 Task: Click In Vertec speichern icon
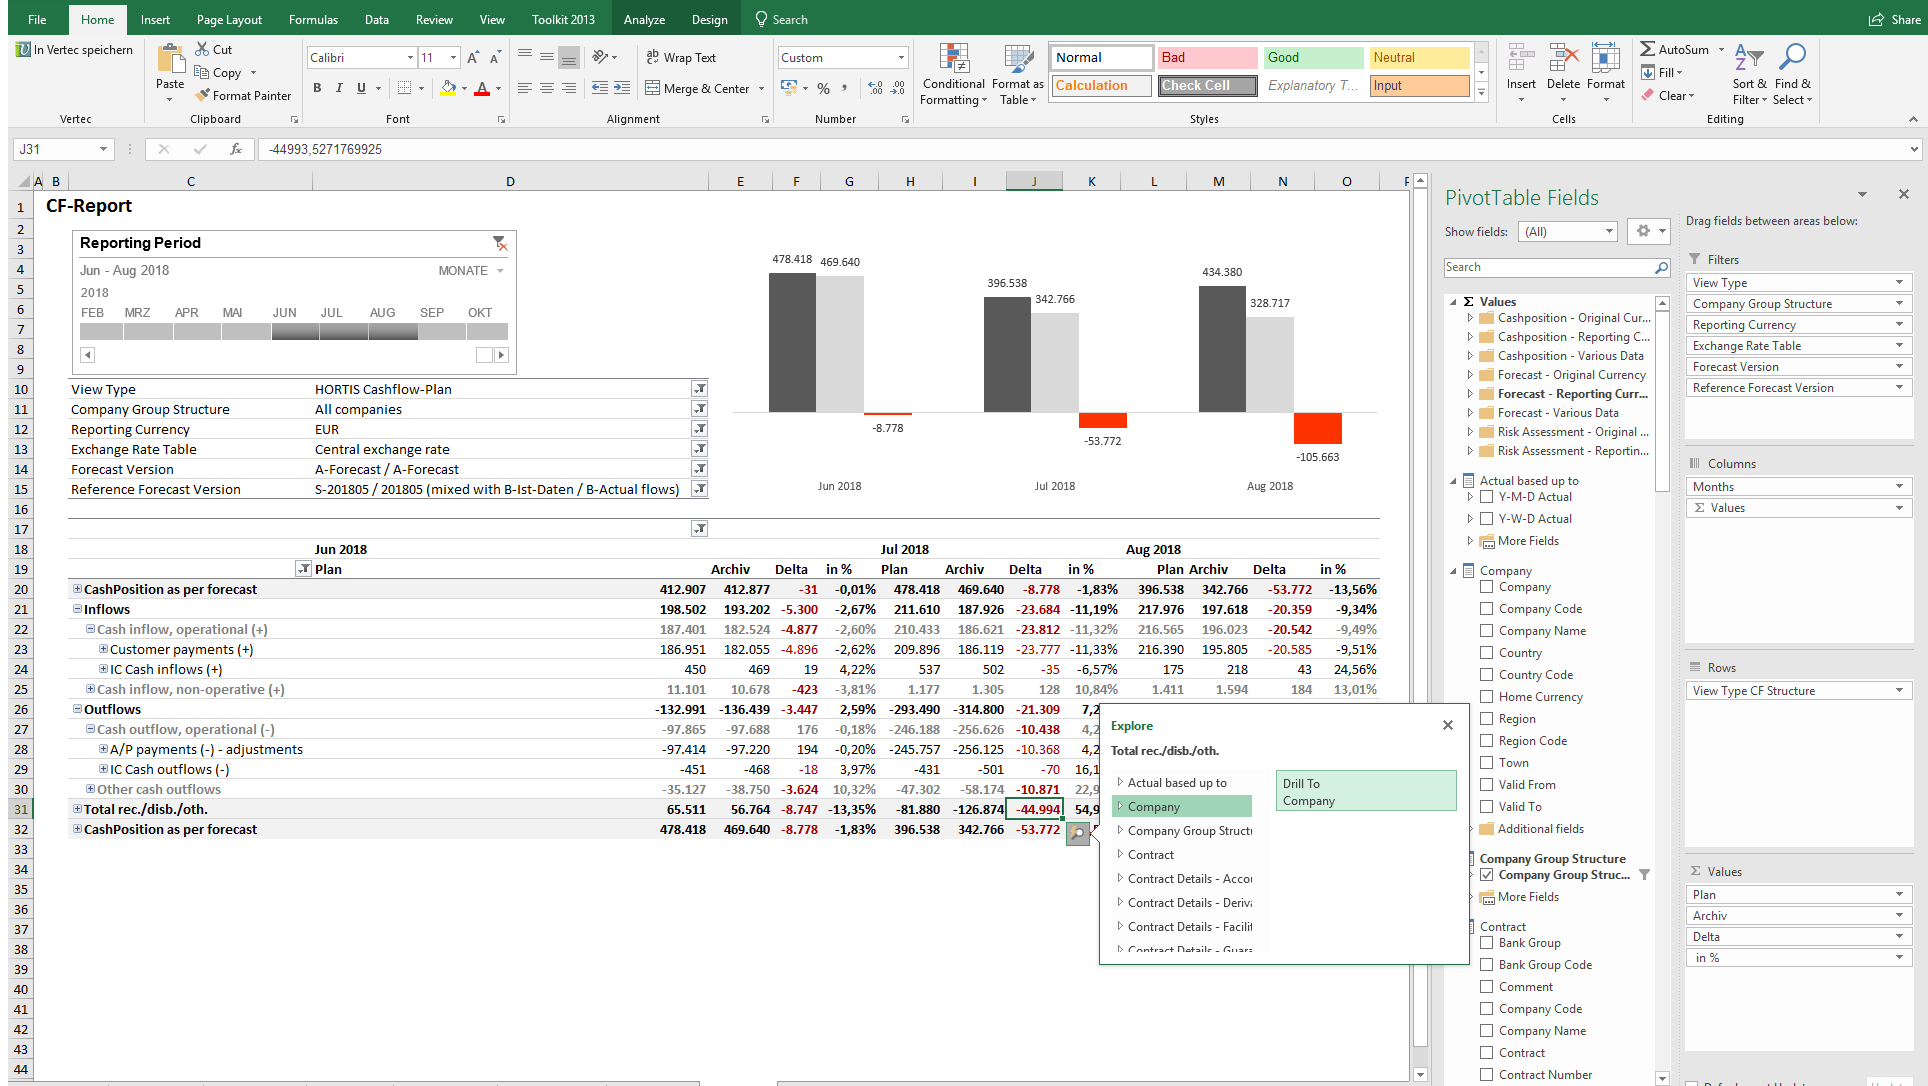tap(23, 49)
